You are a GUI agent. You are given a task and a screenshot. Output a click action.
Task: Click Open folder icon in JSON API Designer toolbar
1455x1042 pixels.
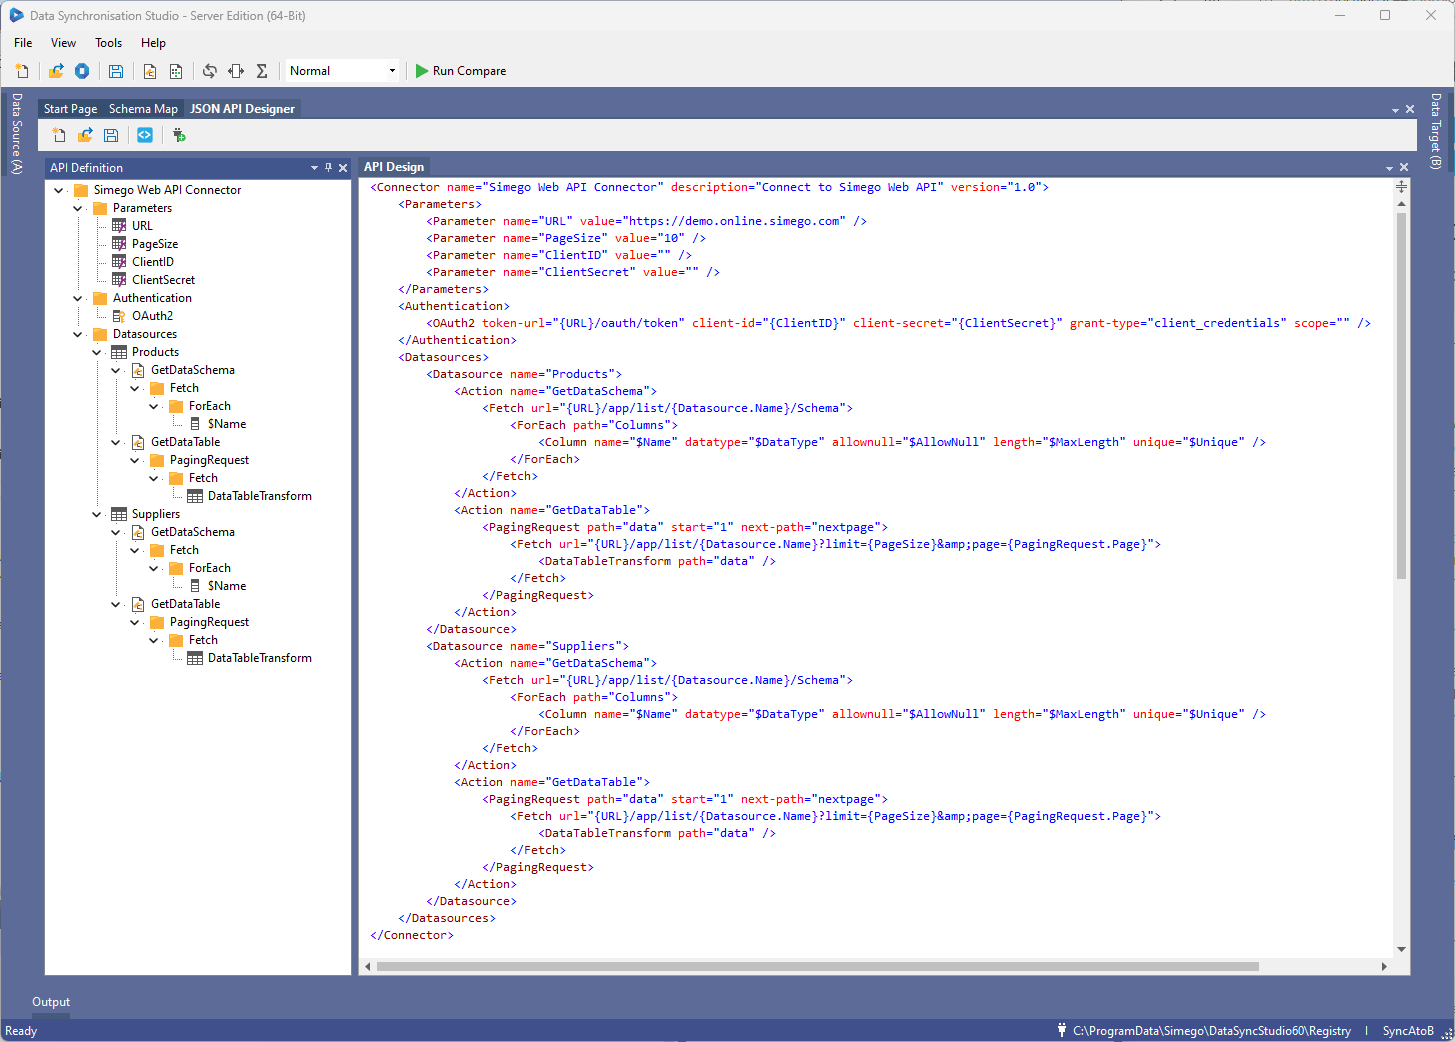click(x=85, y=135)
